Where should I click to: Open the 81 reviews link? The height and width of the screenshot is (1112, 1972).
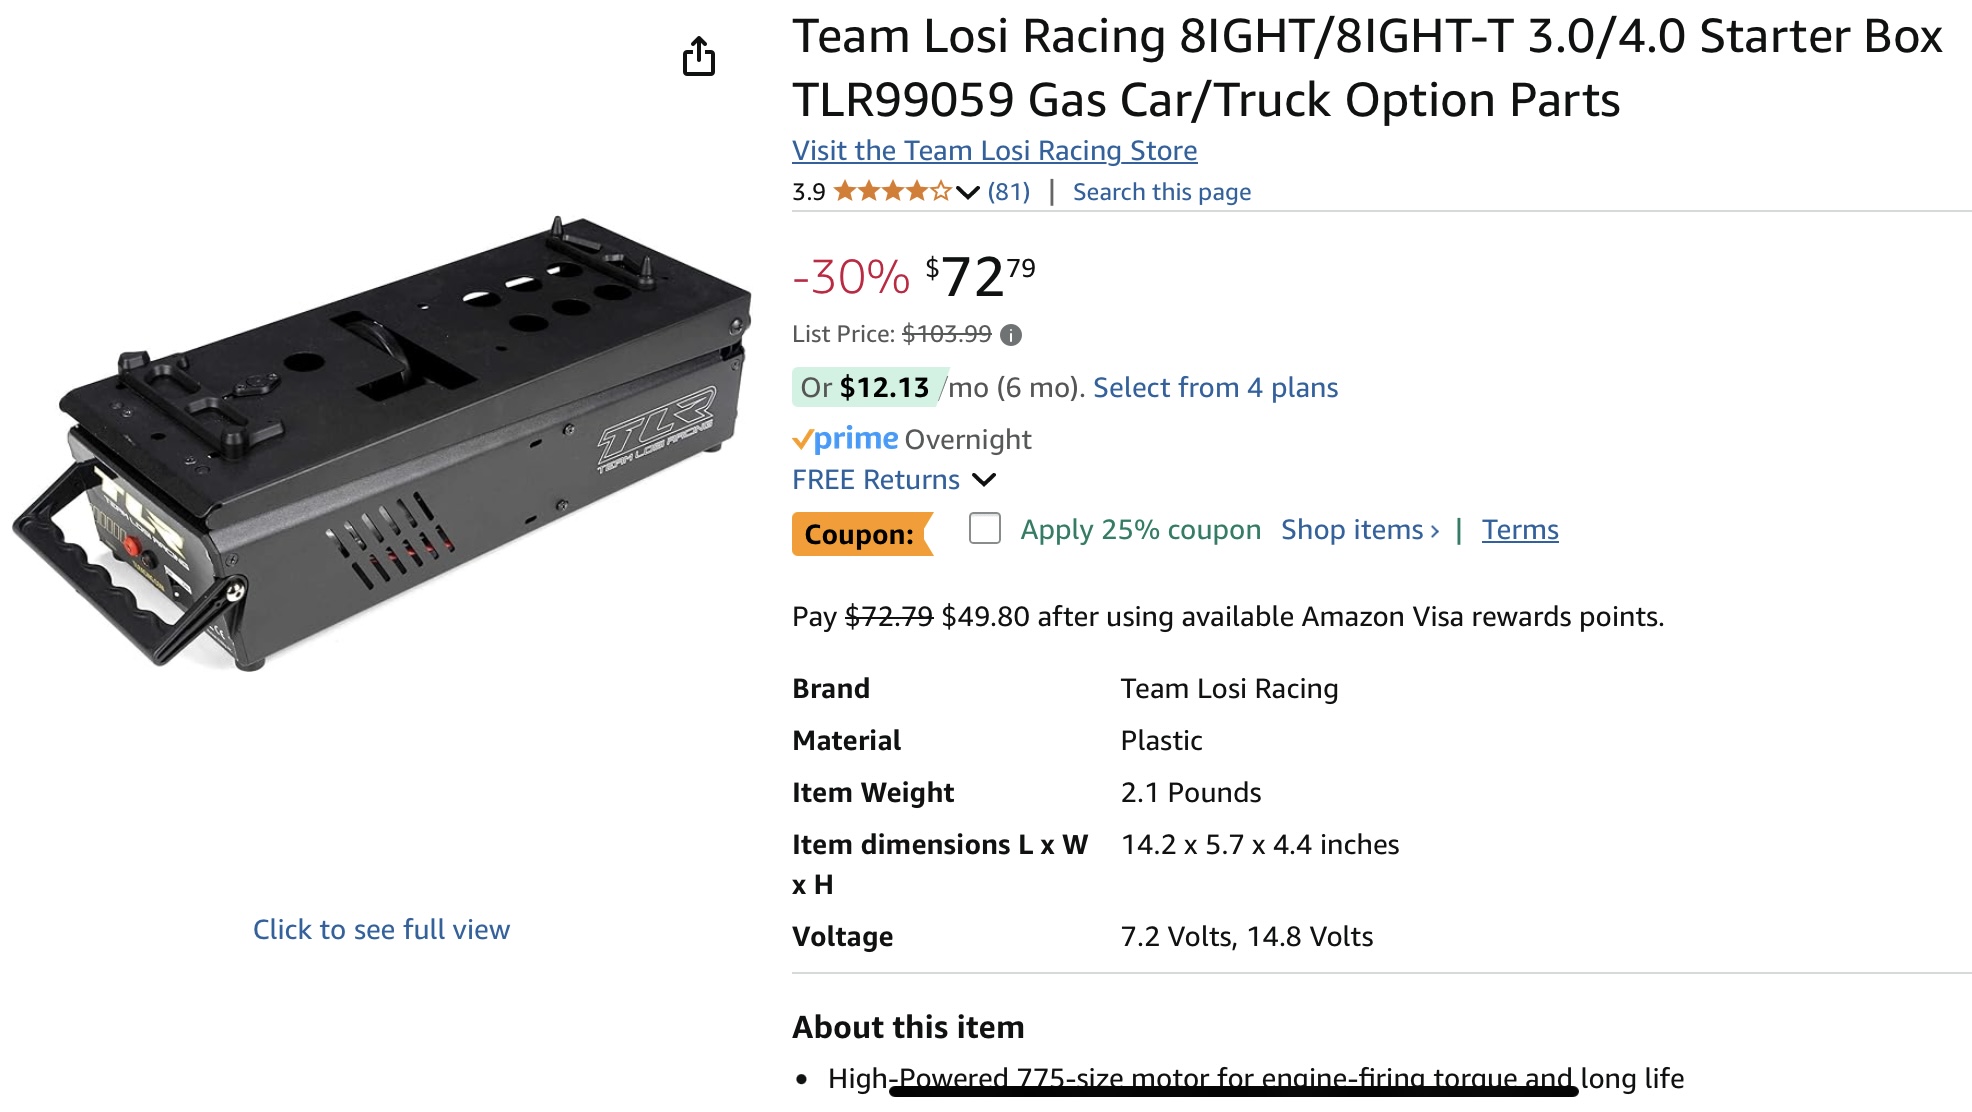[x=1008, y=192]
